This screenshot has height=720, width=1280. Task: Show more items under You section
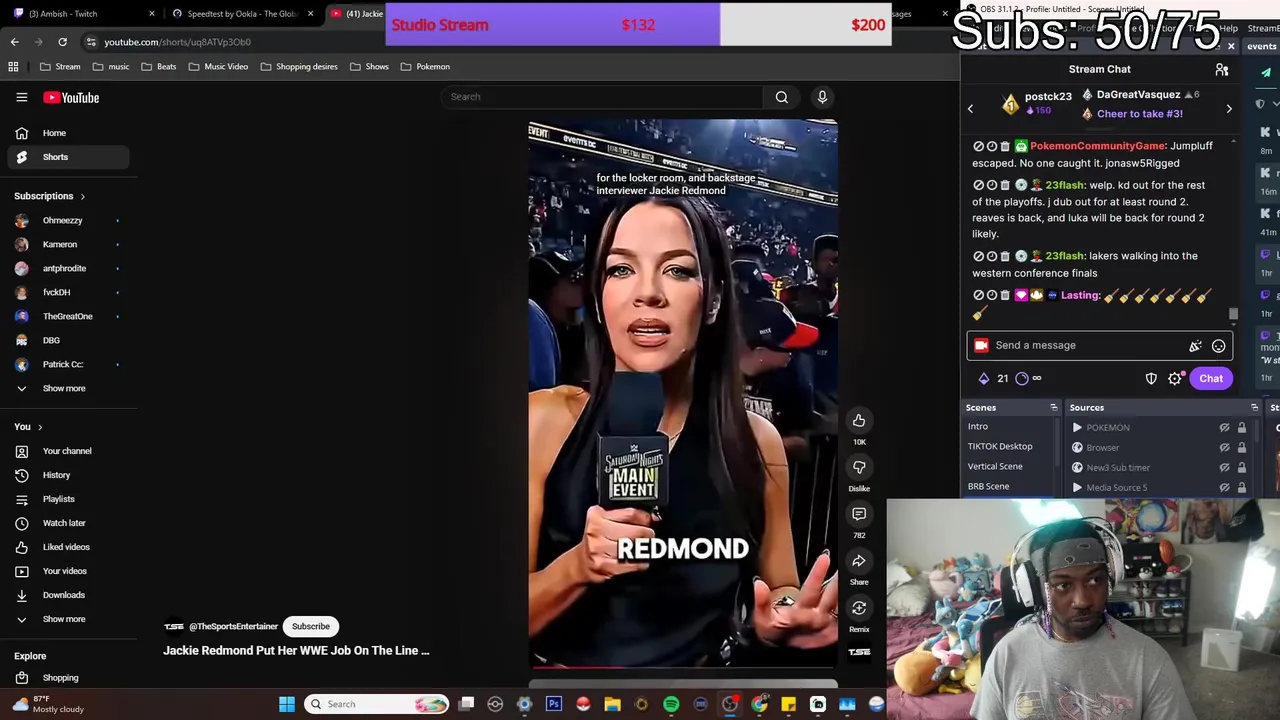pyautogui.click(x=64, y=619)
